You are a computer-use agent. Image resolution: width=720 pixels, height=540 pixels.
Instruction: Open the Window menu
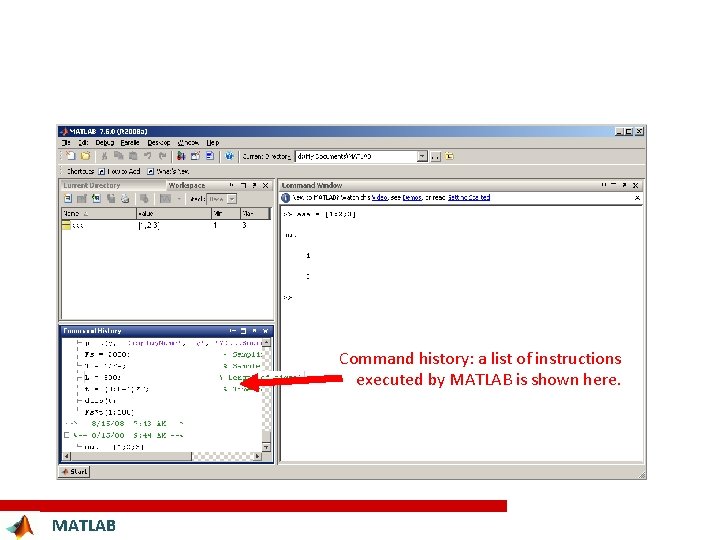(x=188, y=143)
